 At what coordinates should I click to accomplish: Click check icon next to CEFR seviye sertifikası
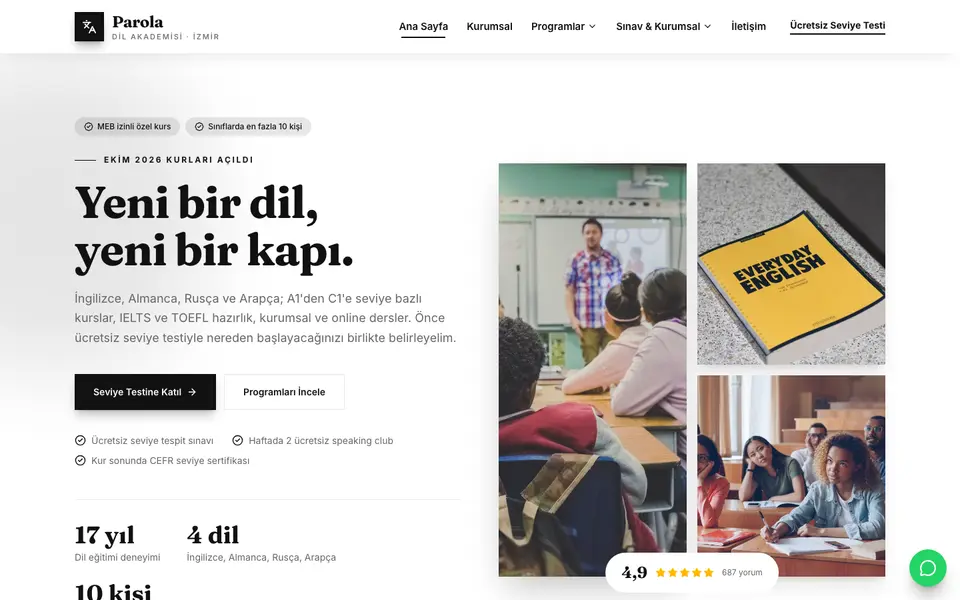pyautogui.click(x=80, y=460)
